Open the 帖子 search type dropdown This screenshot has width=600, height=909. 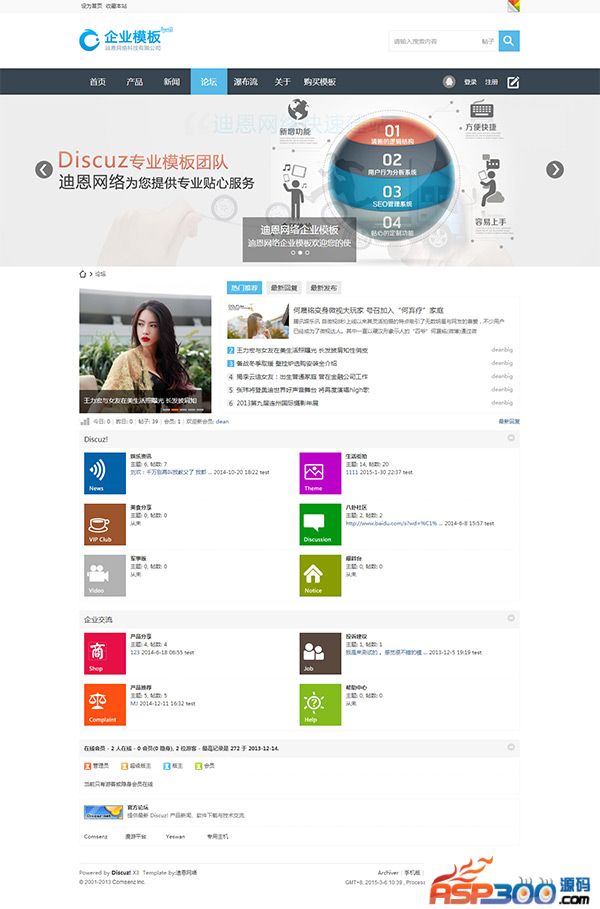(x=488, y=41)
